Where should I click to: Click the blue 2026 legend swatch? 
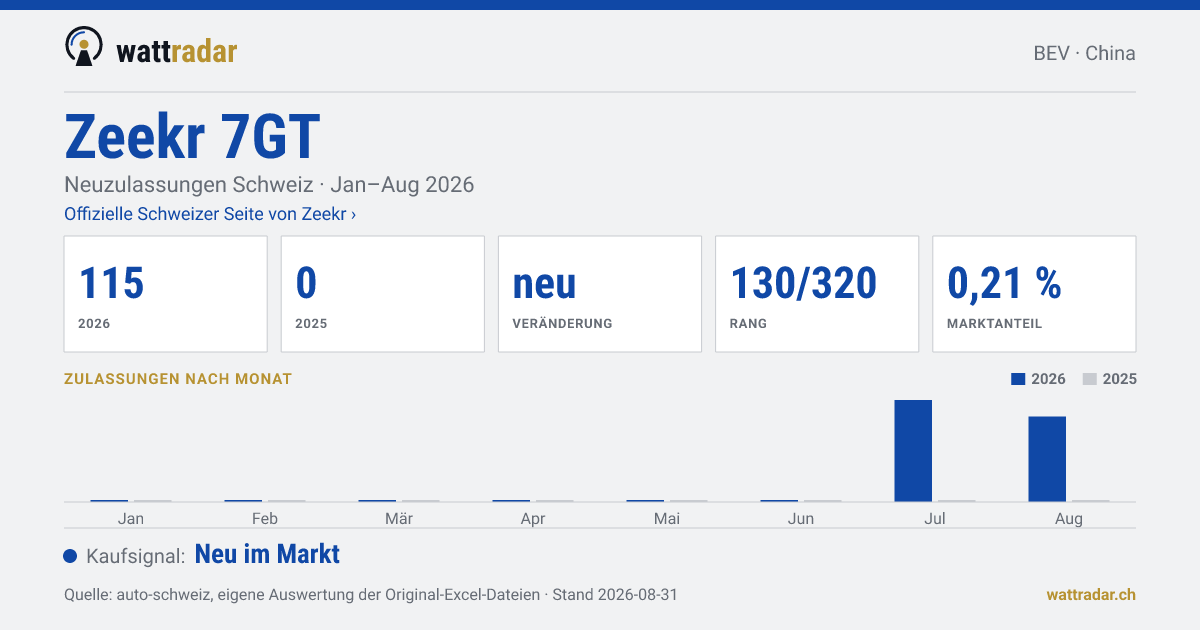1019,379
